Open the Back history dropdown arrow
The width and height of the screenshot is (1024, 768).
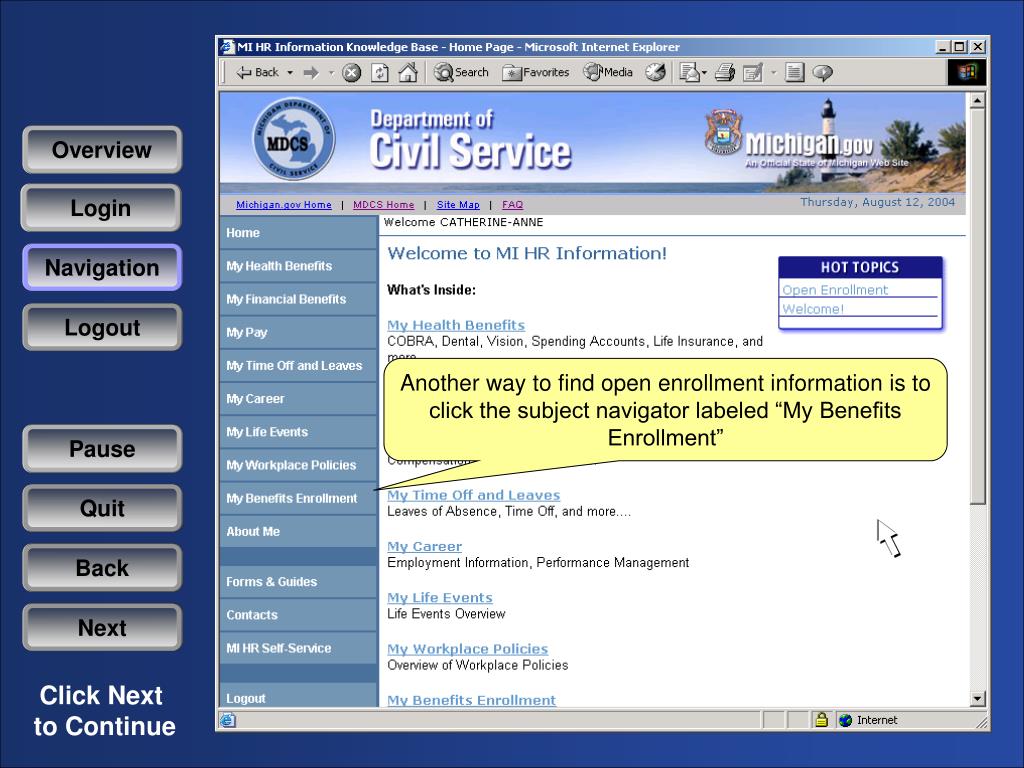pos(290,72)
